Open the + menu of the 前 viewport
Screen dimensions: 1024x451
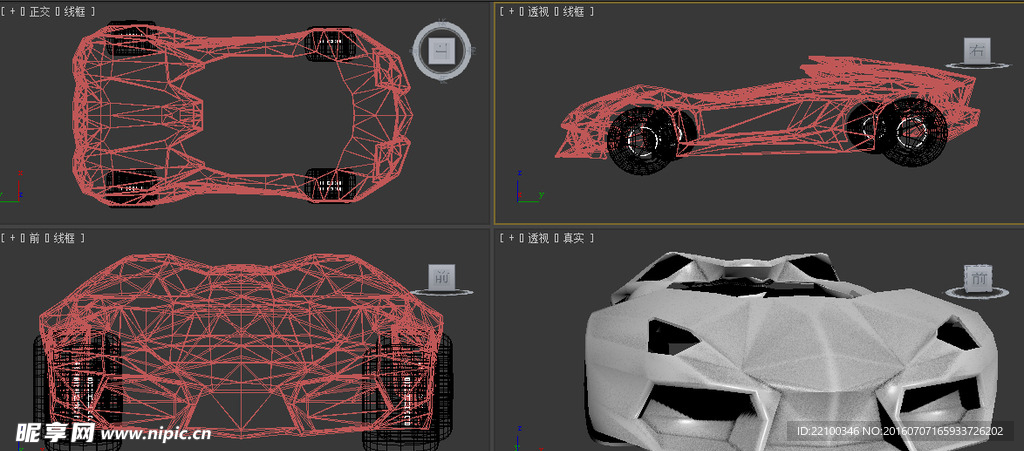point(13,238)
